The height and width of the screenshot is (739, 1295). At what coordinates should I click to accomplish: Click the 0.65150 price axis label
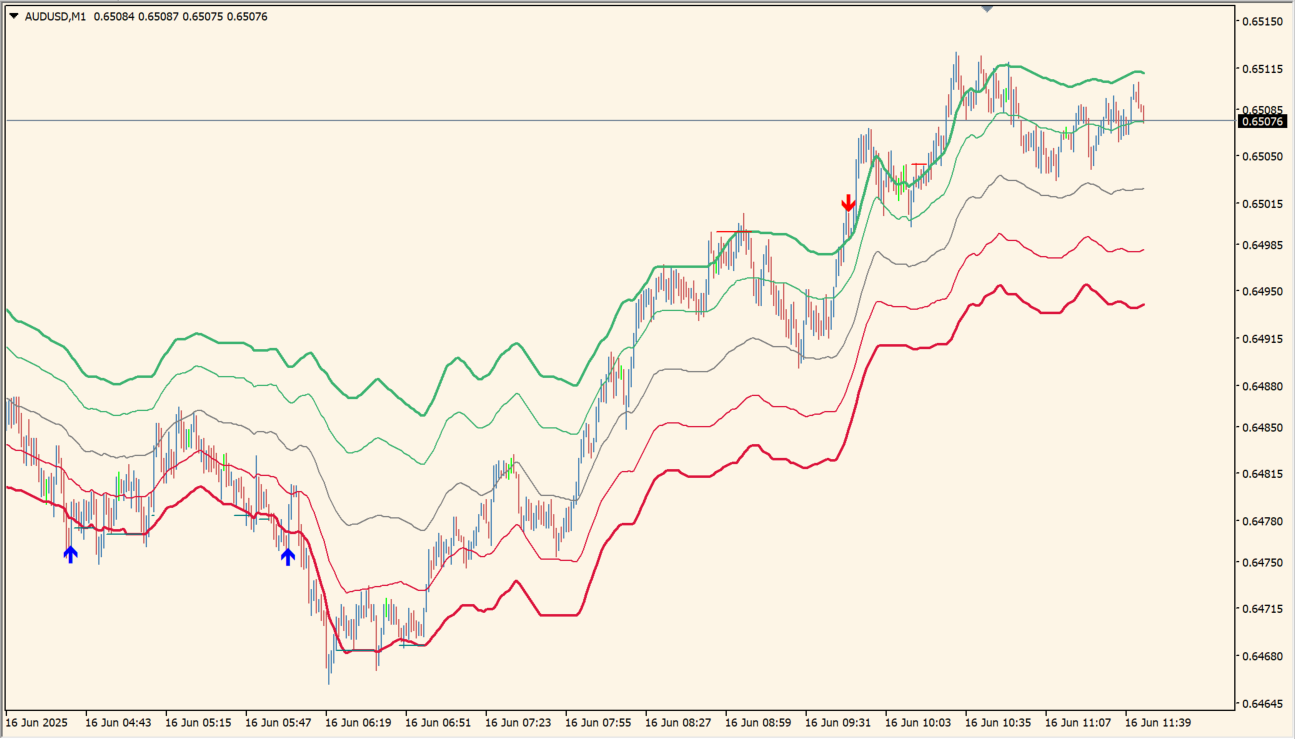click(x=1264, y=21)
